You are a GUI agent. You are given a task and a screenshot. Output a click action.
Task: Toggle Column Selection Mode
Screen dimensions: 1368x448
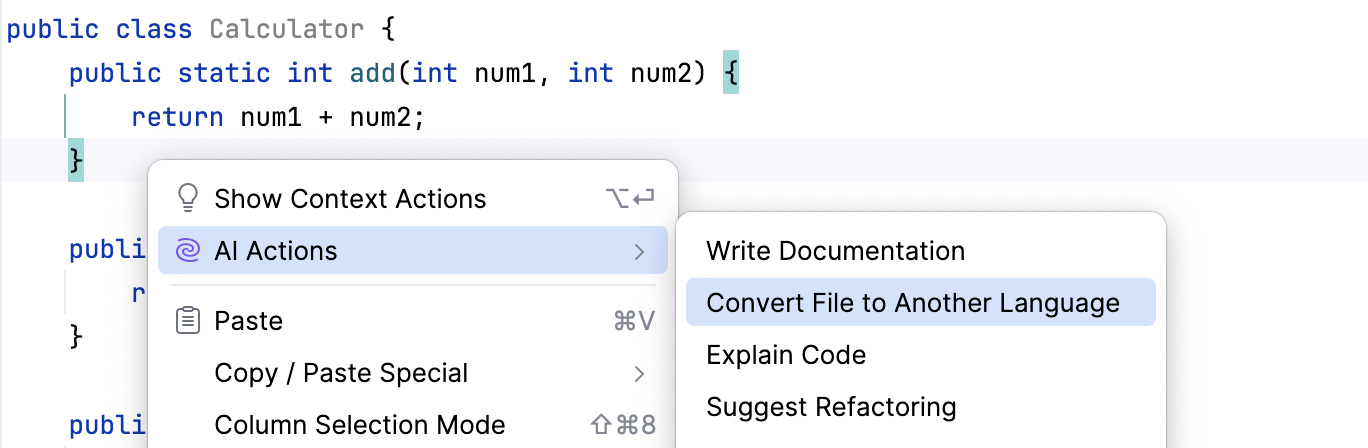tap(360, 425)
